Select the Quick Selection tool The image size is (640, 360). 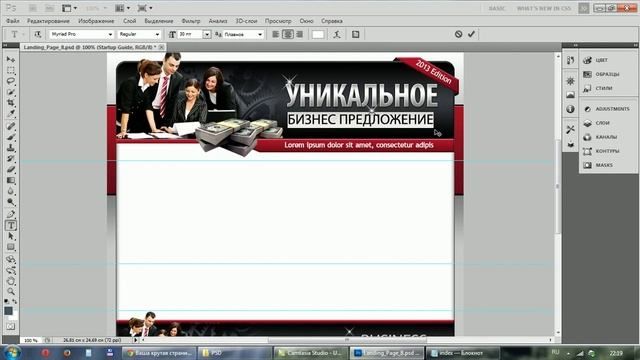tap(11, 92)
